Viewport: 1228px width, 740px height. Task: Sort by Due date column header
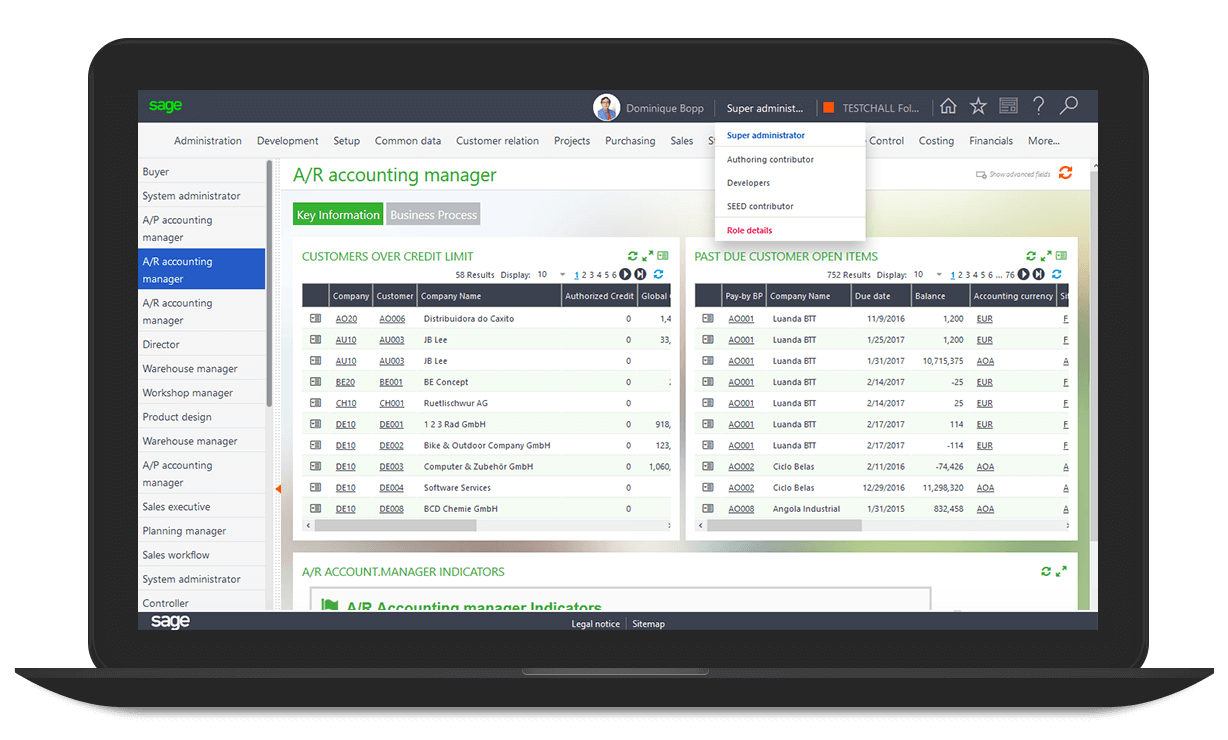[x=880, y=296]
